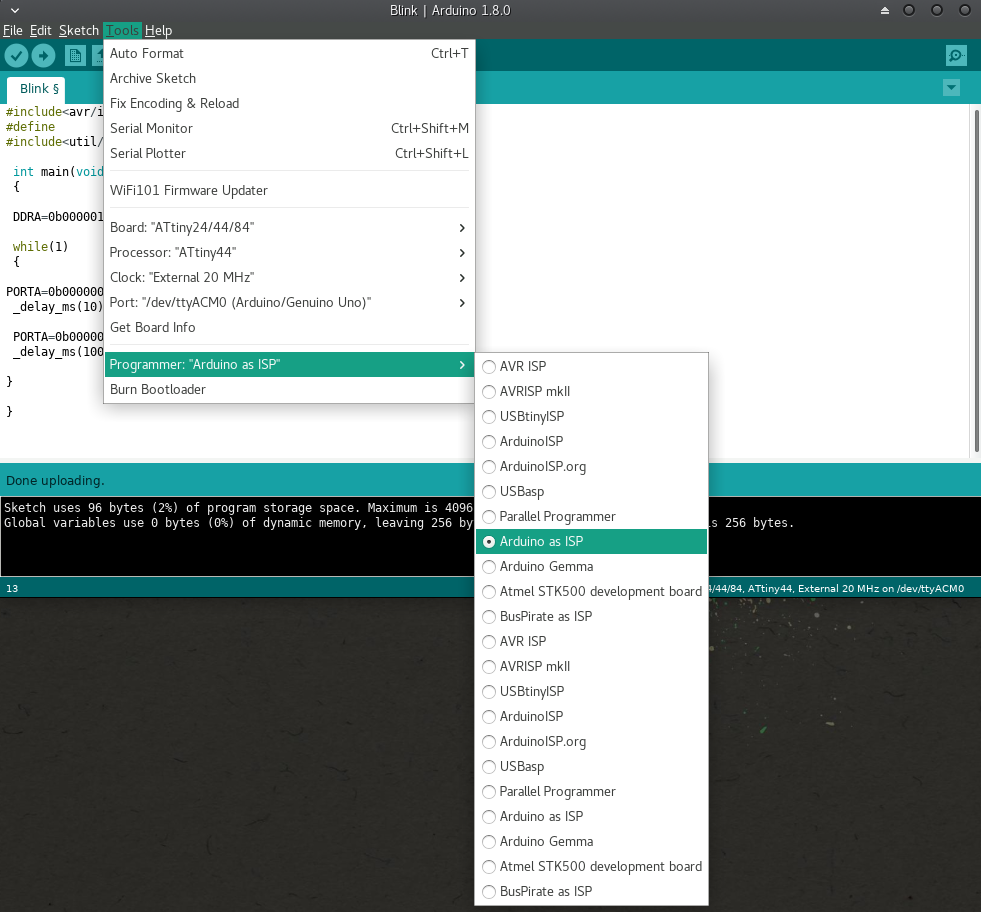Expand the Clock External 20 MHz submenu
The height and width of the screenshot is (912, 981).
click(x=289, y=277)
